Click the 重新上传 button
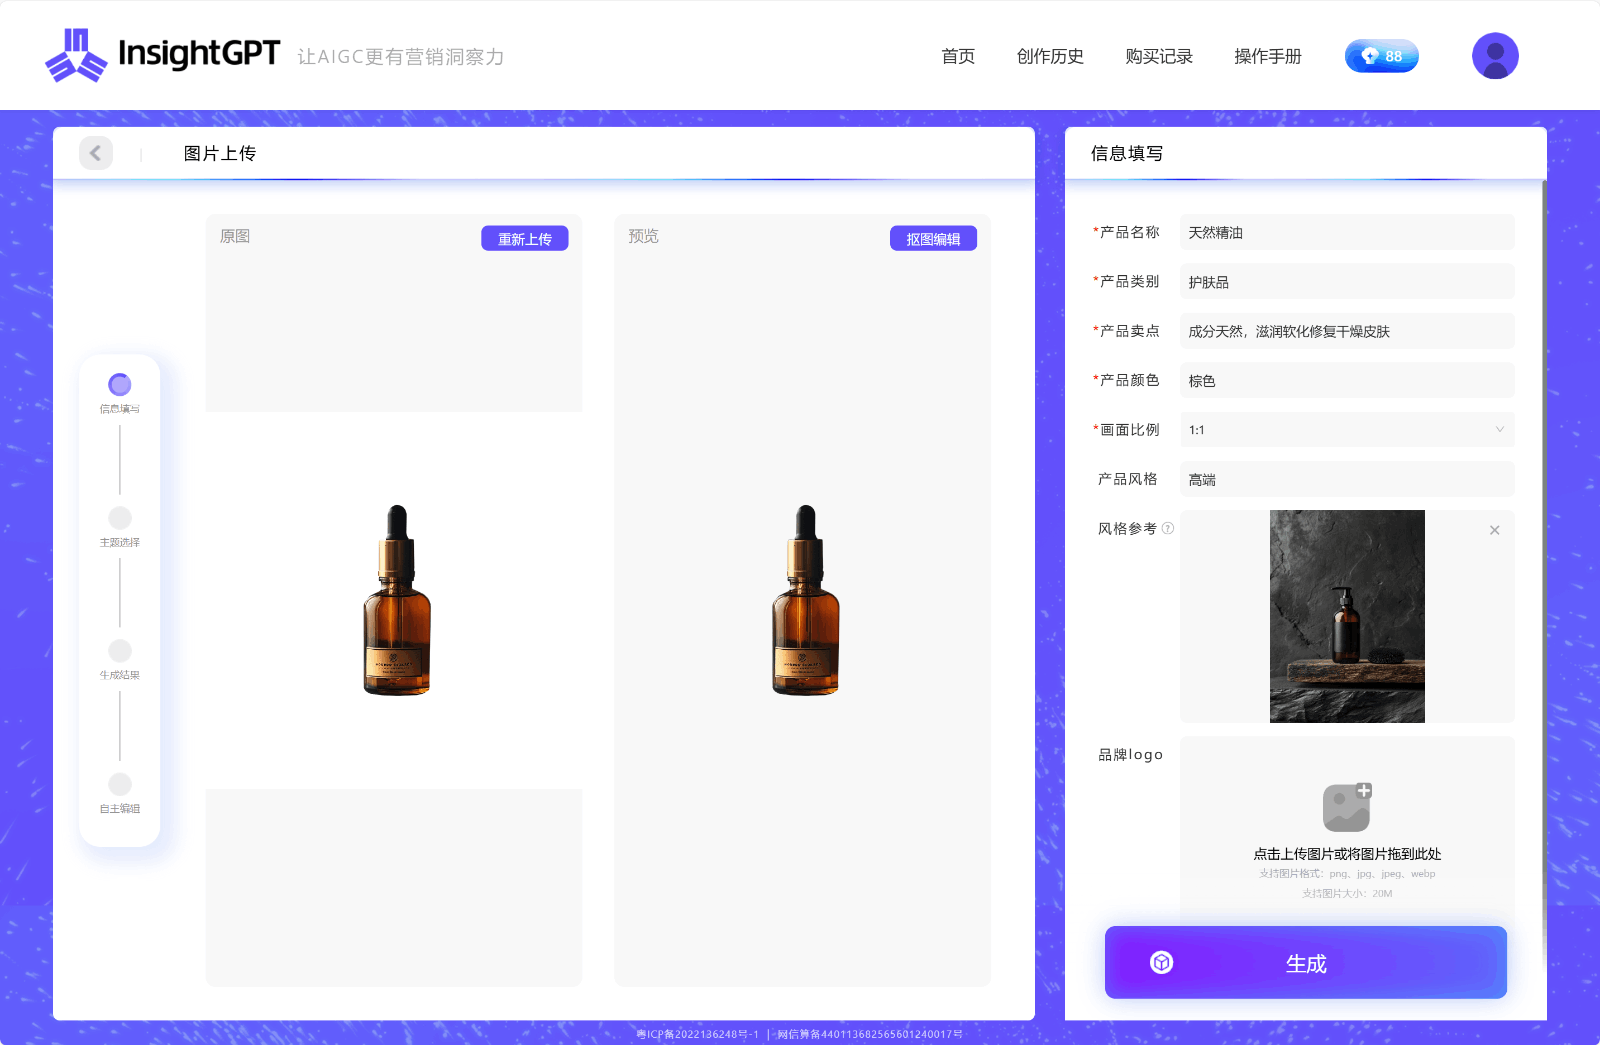Viewport: 1600px width, 1045px height. tap(524, 239)
